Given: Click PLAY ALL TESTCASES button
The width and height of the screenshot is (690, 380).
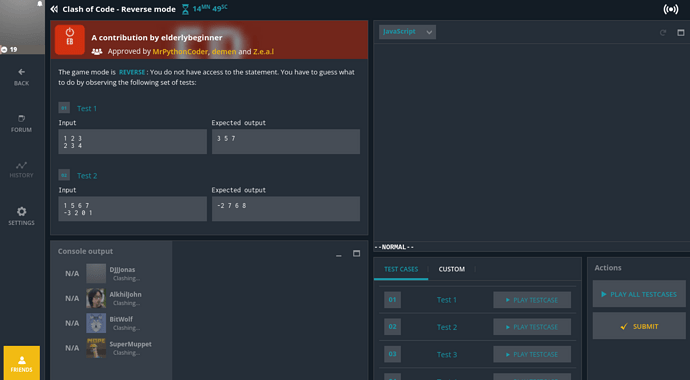Looking at the screenshot, I should click(x=639, y=294).
